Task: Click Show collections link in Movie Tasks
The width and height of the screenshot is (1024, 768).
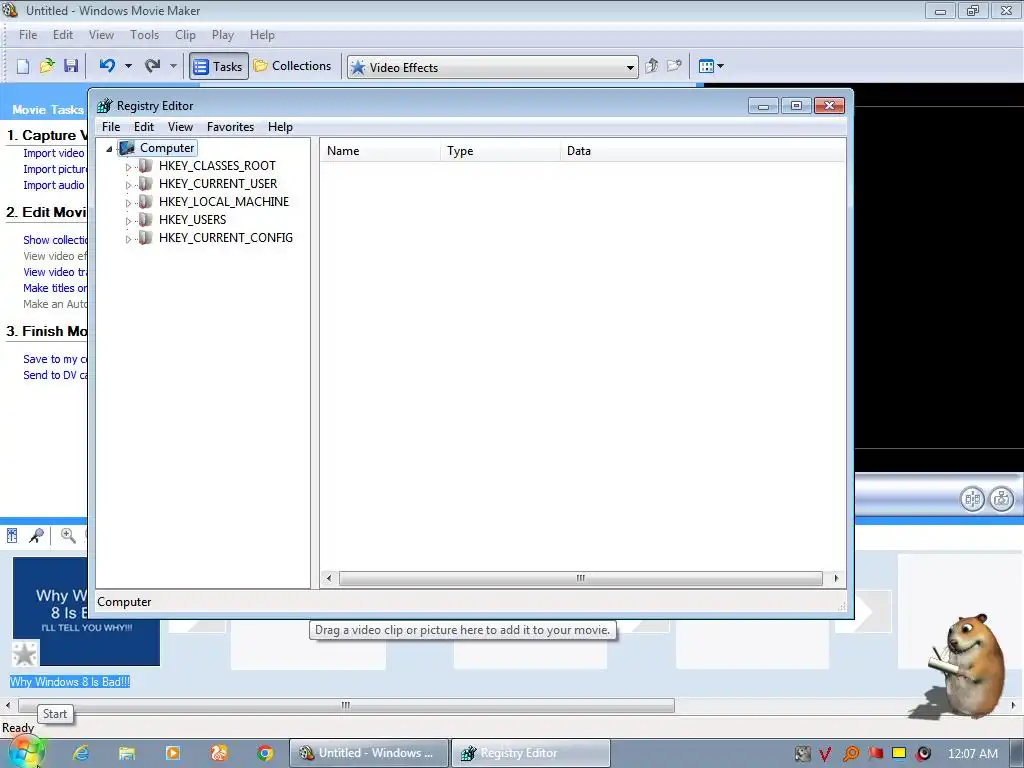Action: pos(55,240)
